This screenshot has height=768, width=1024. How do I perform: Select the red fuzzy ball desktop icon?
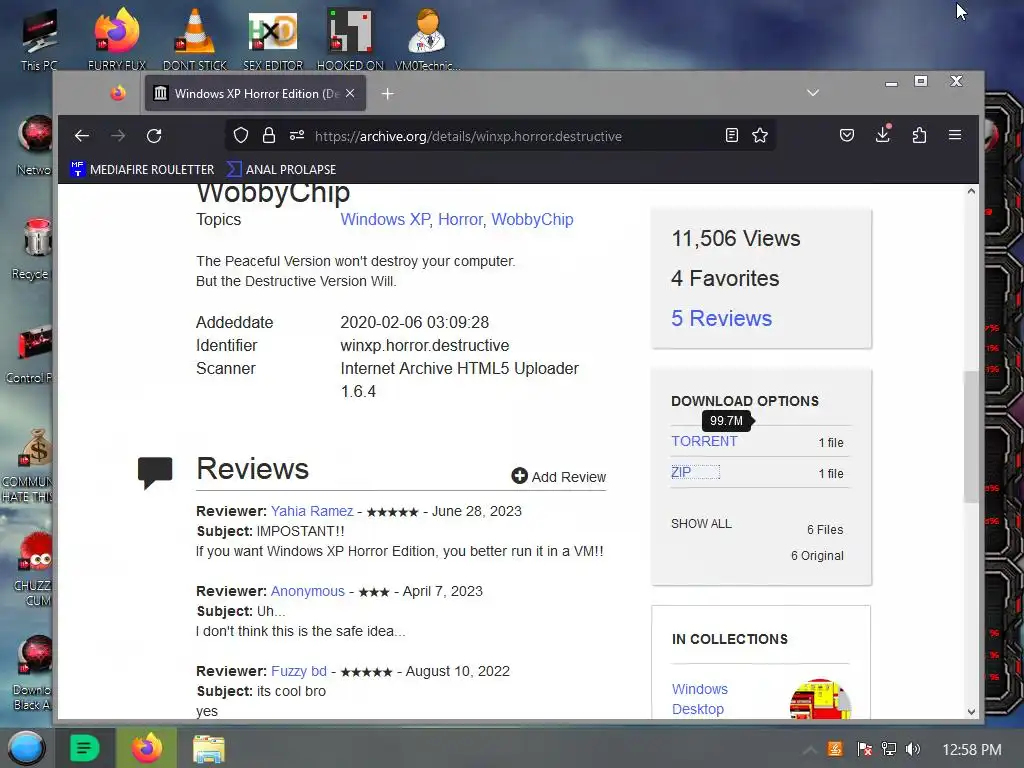[x=34, y=569]
